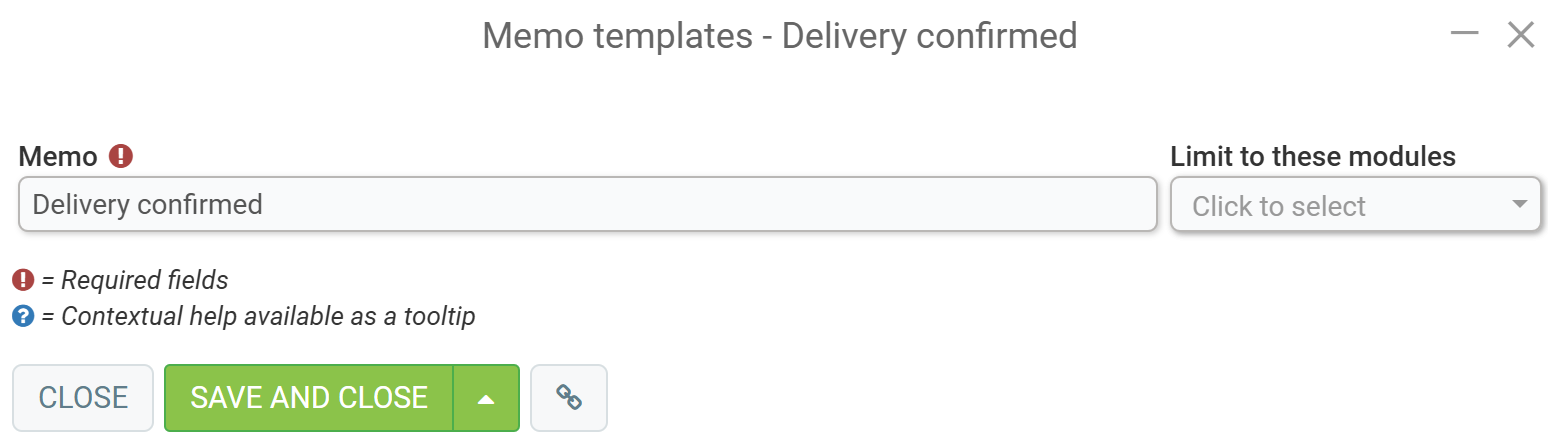Close the dialog with the X icon
This screenshot has height=441, width=1561.
pyautogui.click(x=1521, y=35)
